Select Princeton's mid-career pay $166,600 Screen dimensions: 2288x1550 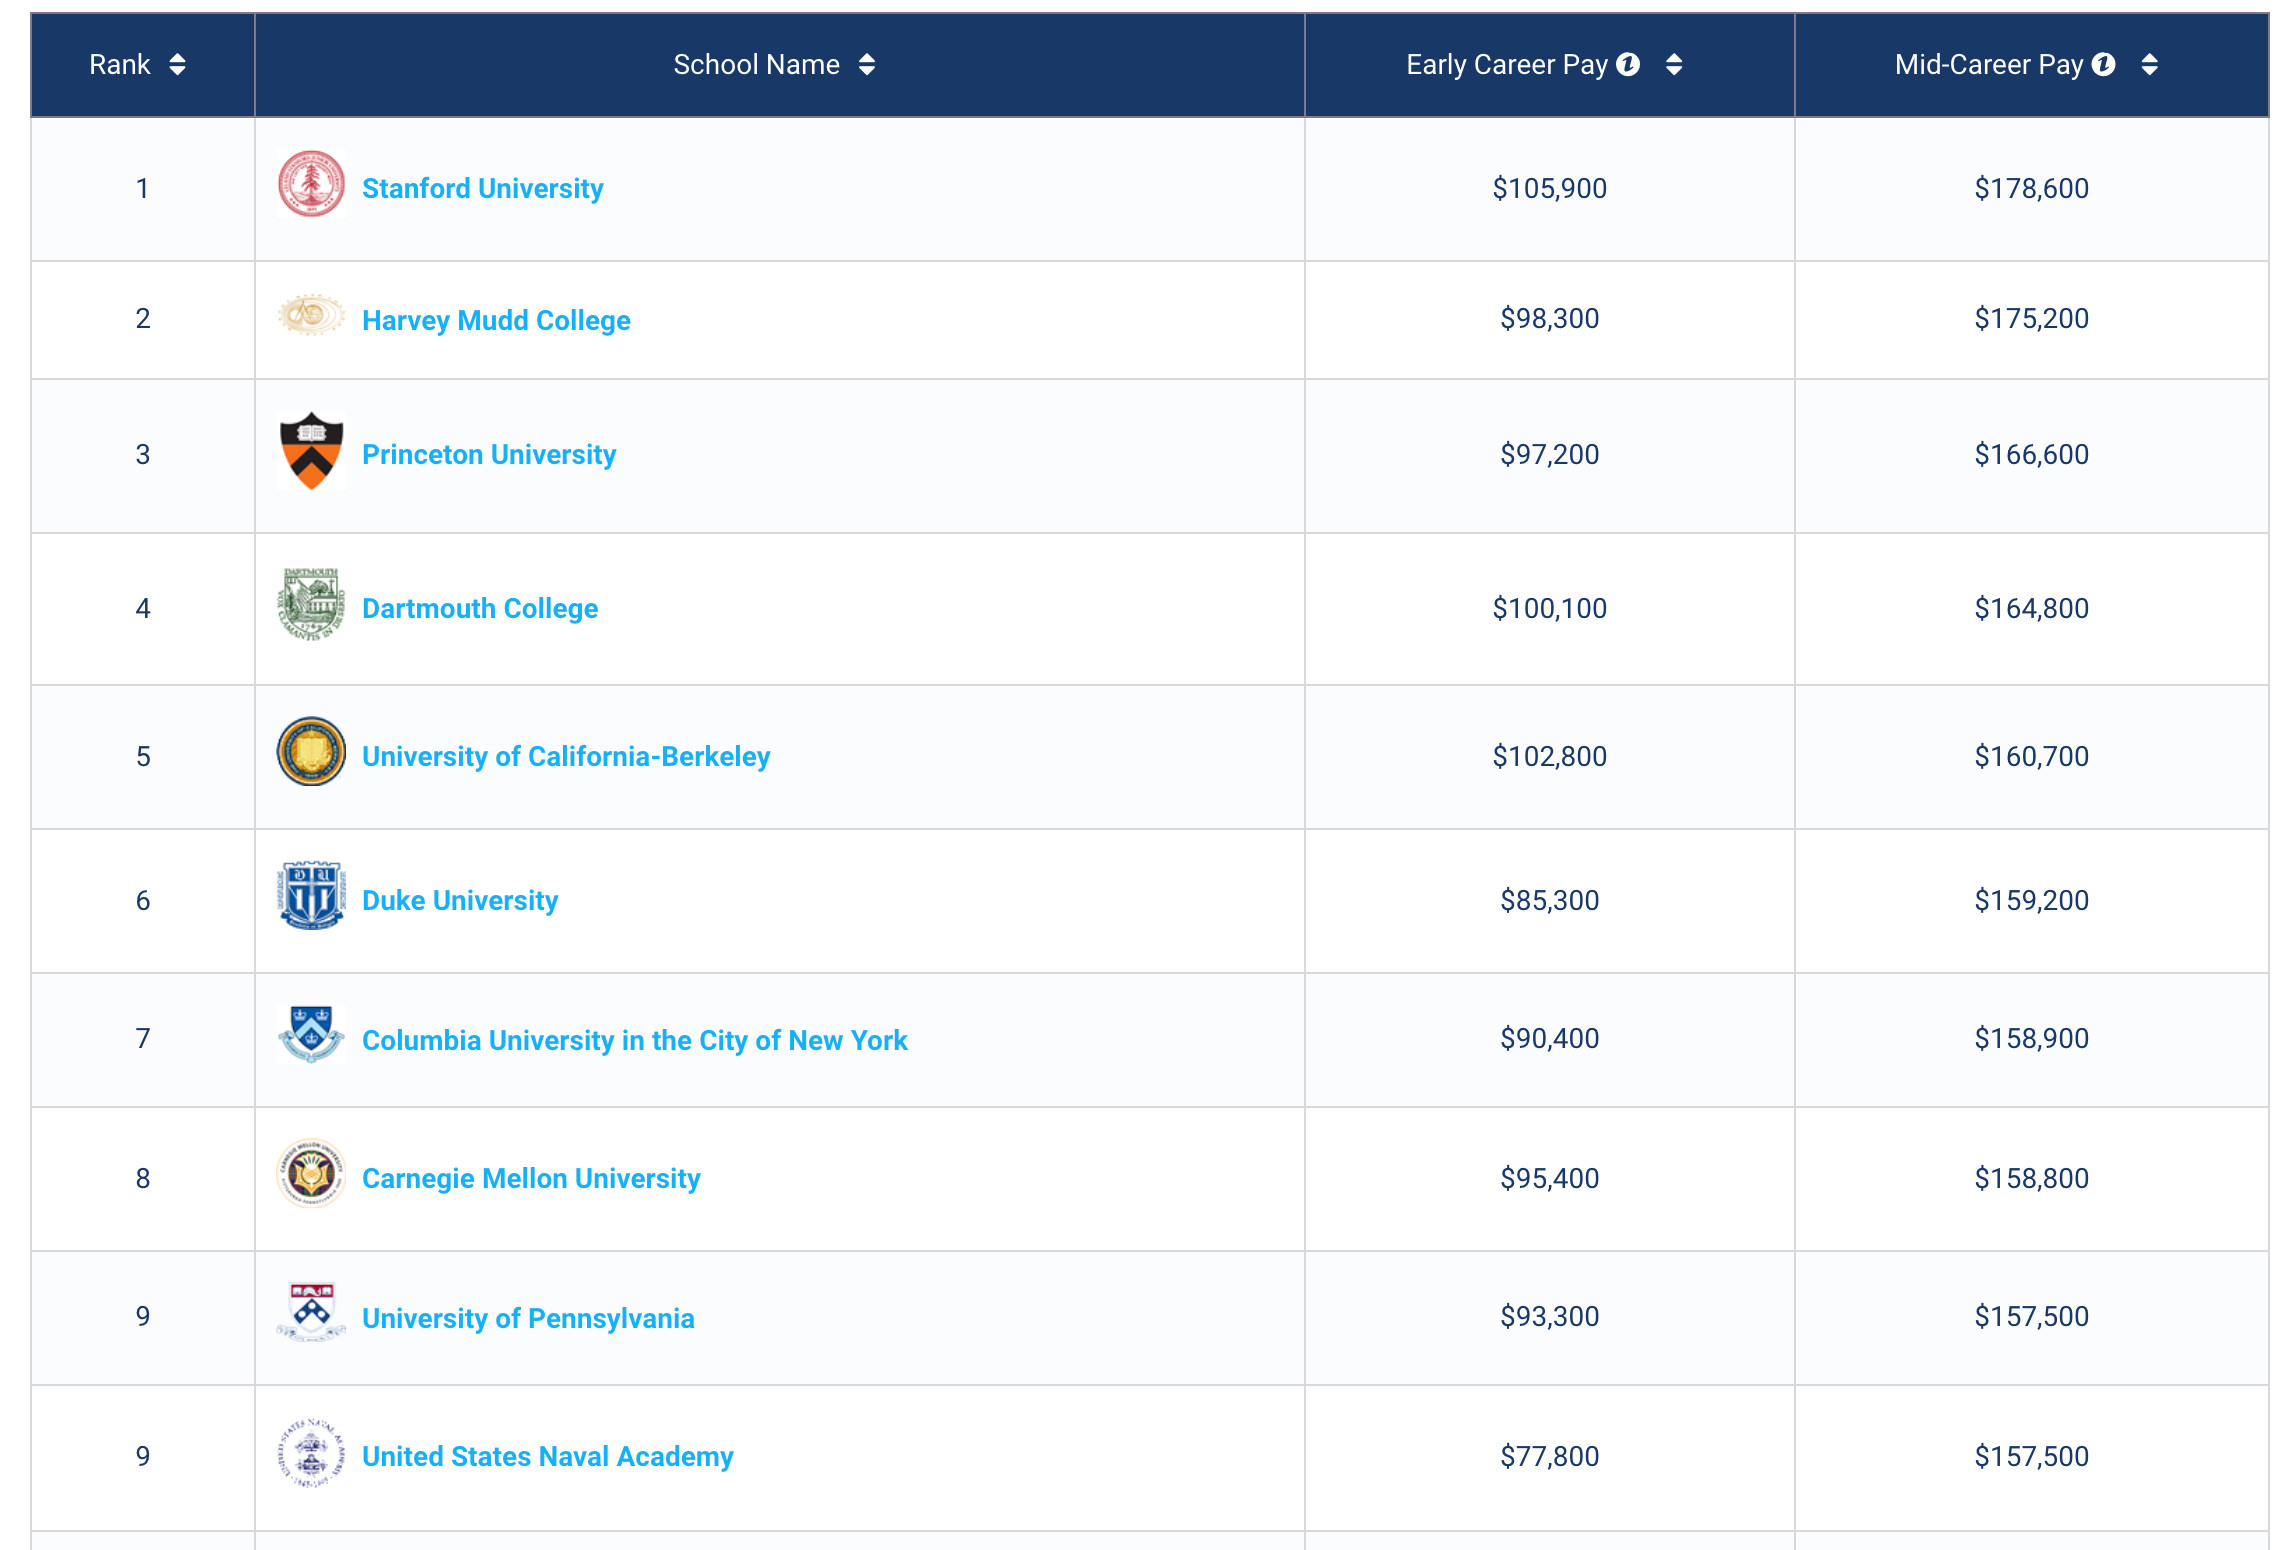[x=2032, y=454]
